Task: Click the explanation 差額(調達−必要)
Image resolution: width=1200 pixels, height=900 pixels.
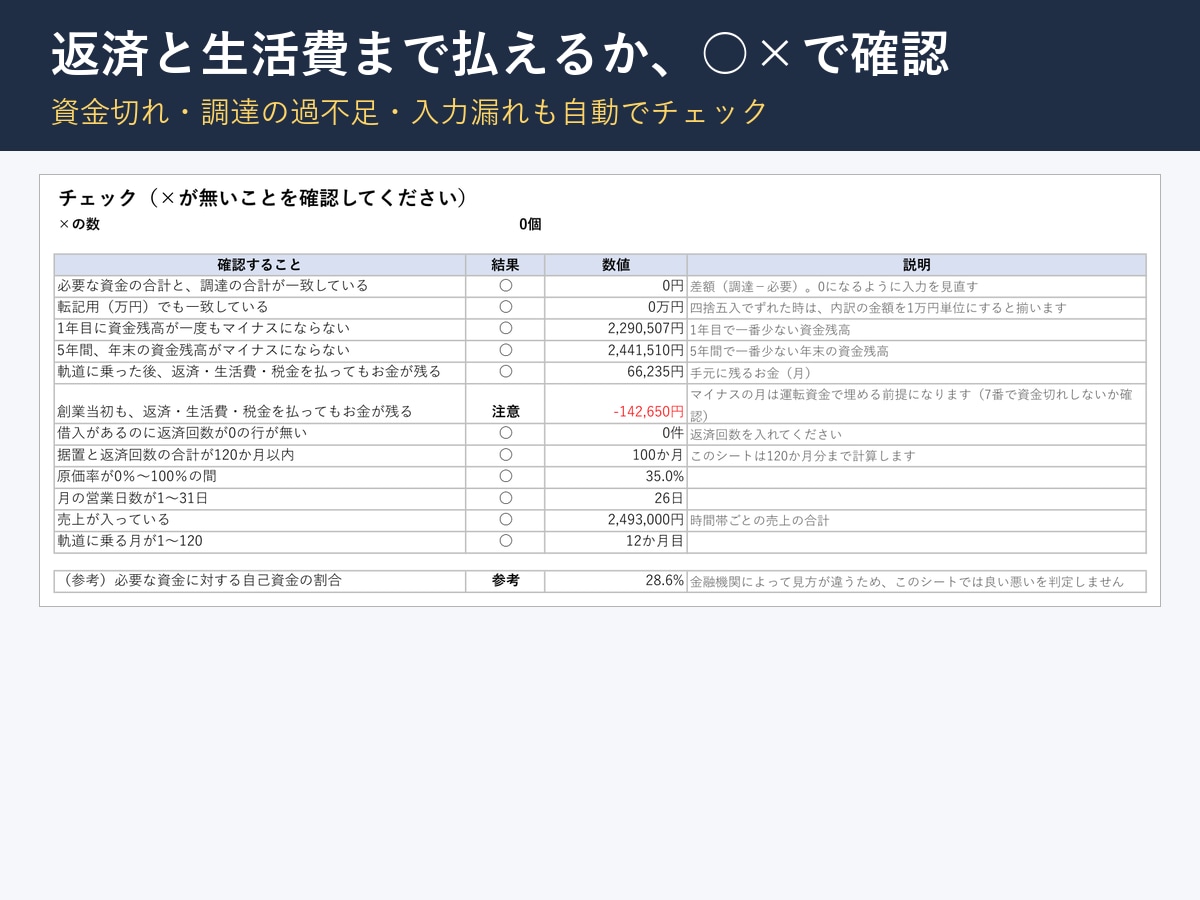Action: [x=746, y=287]
